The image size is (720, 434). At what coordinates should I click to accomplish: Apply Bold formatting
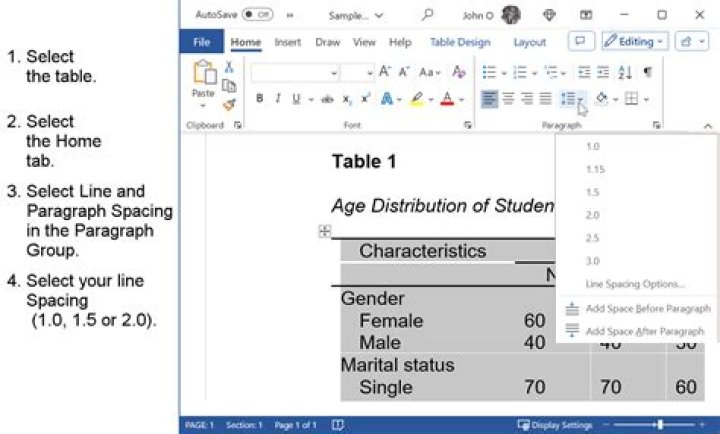coord(259,98)
